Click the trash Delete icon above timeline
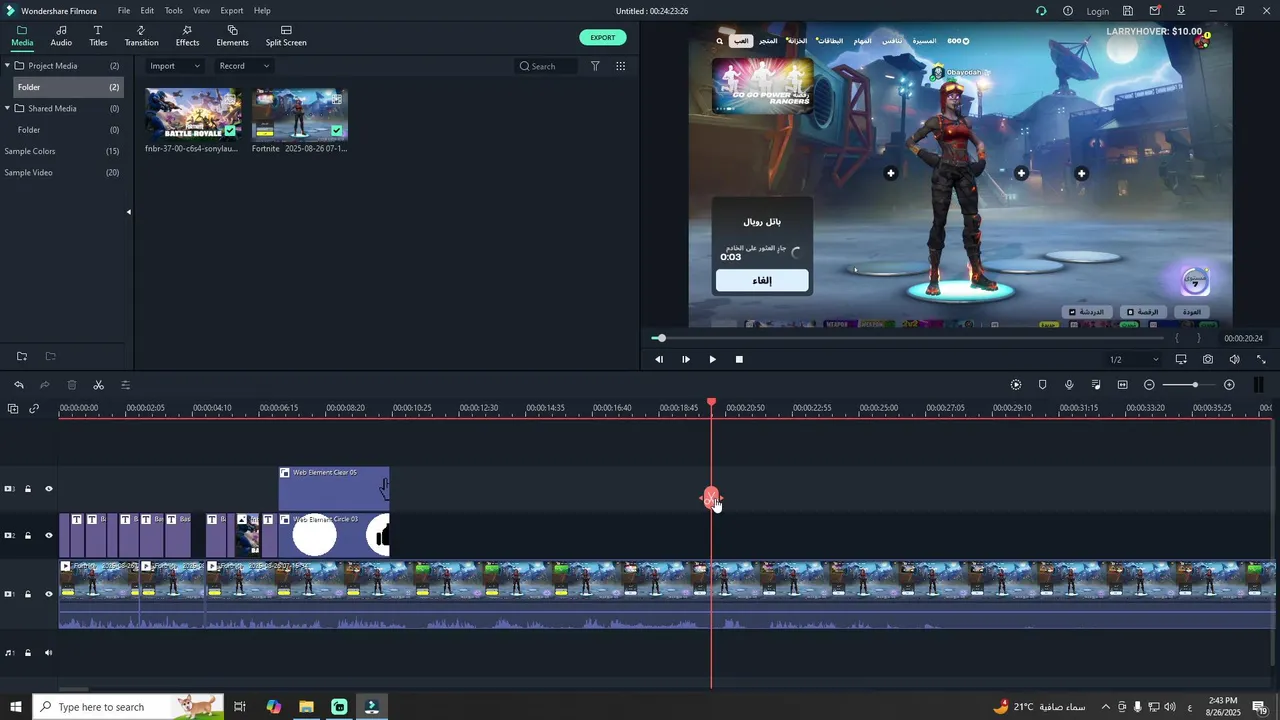 point(72,385)
